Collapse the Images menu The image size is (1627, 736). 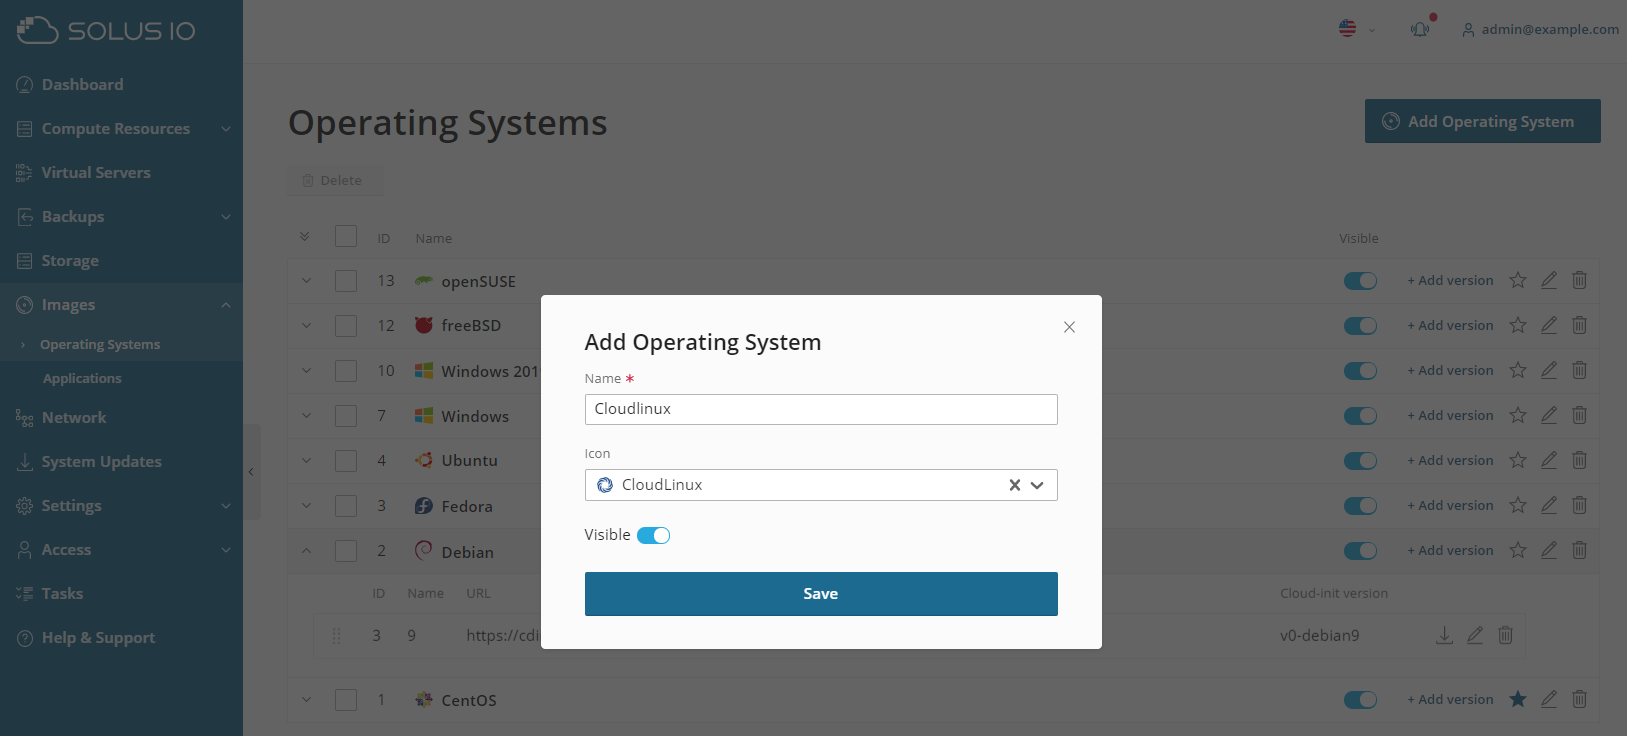[x=121, y=305]
